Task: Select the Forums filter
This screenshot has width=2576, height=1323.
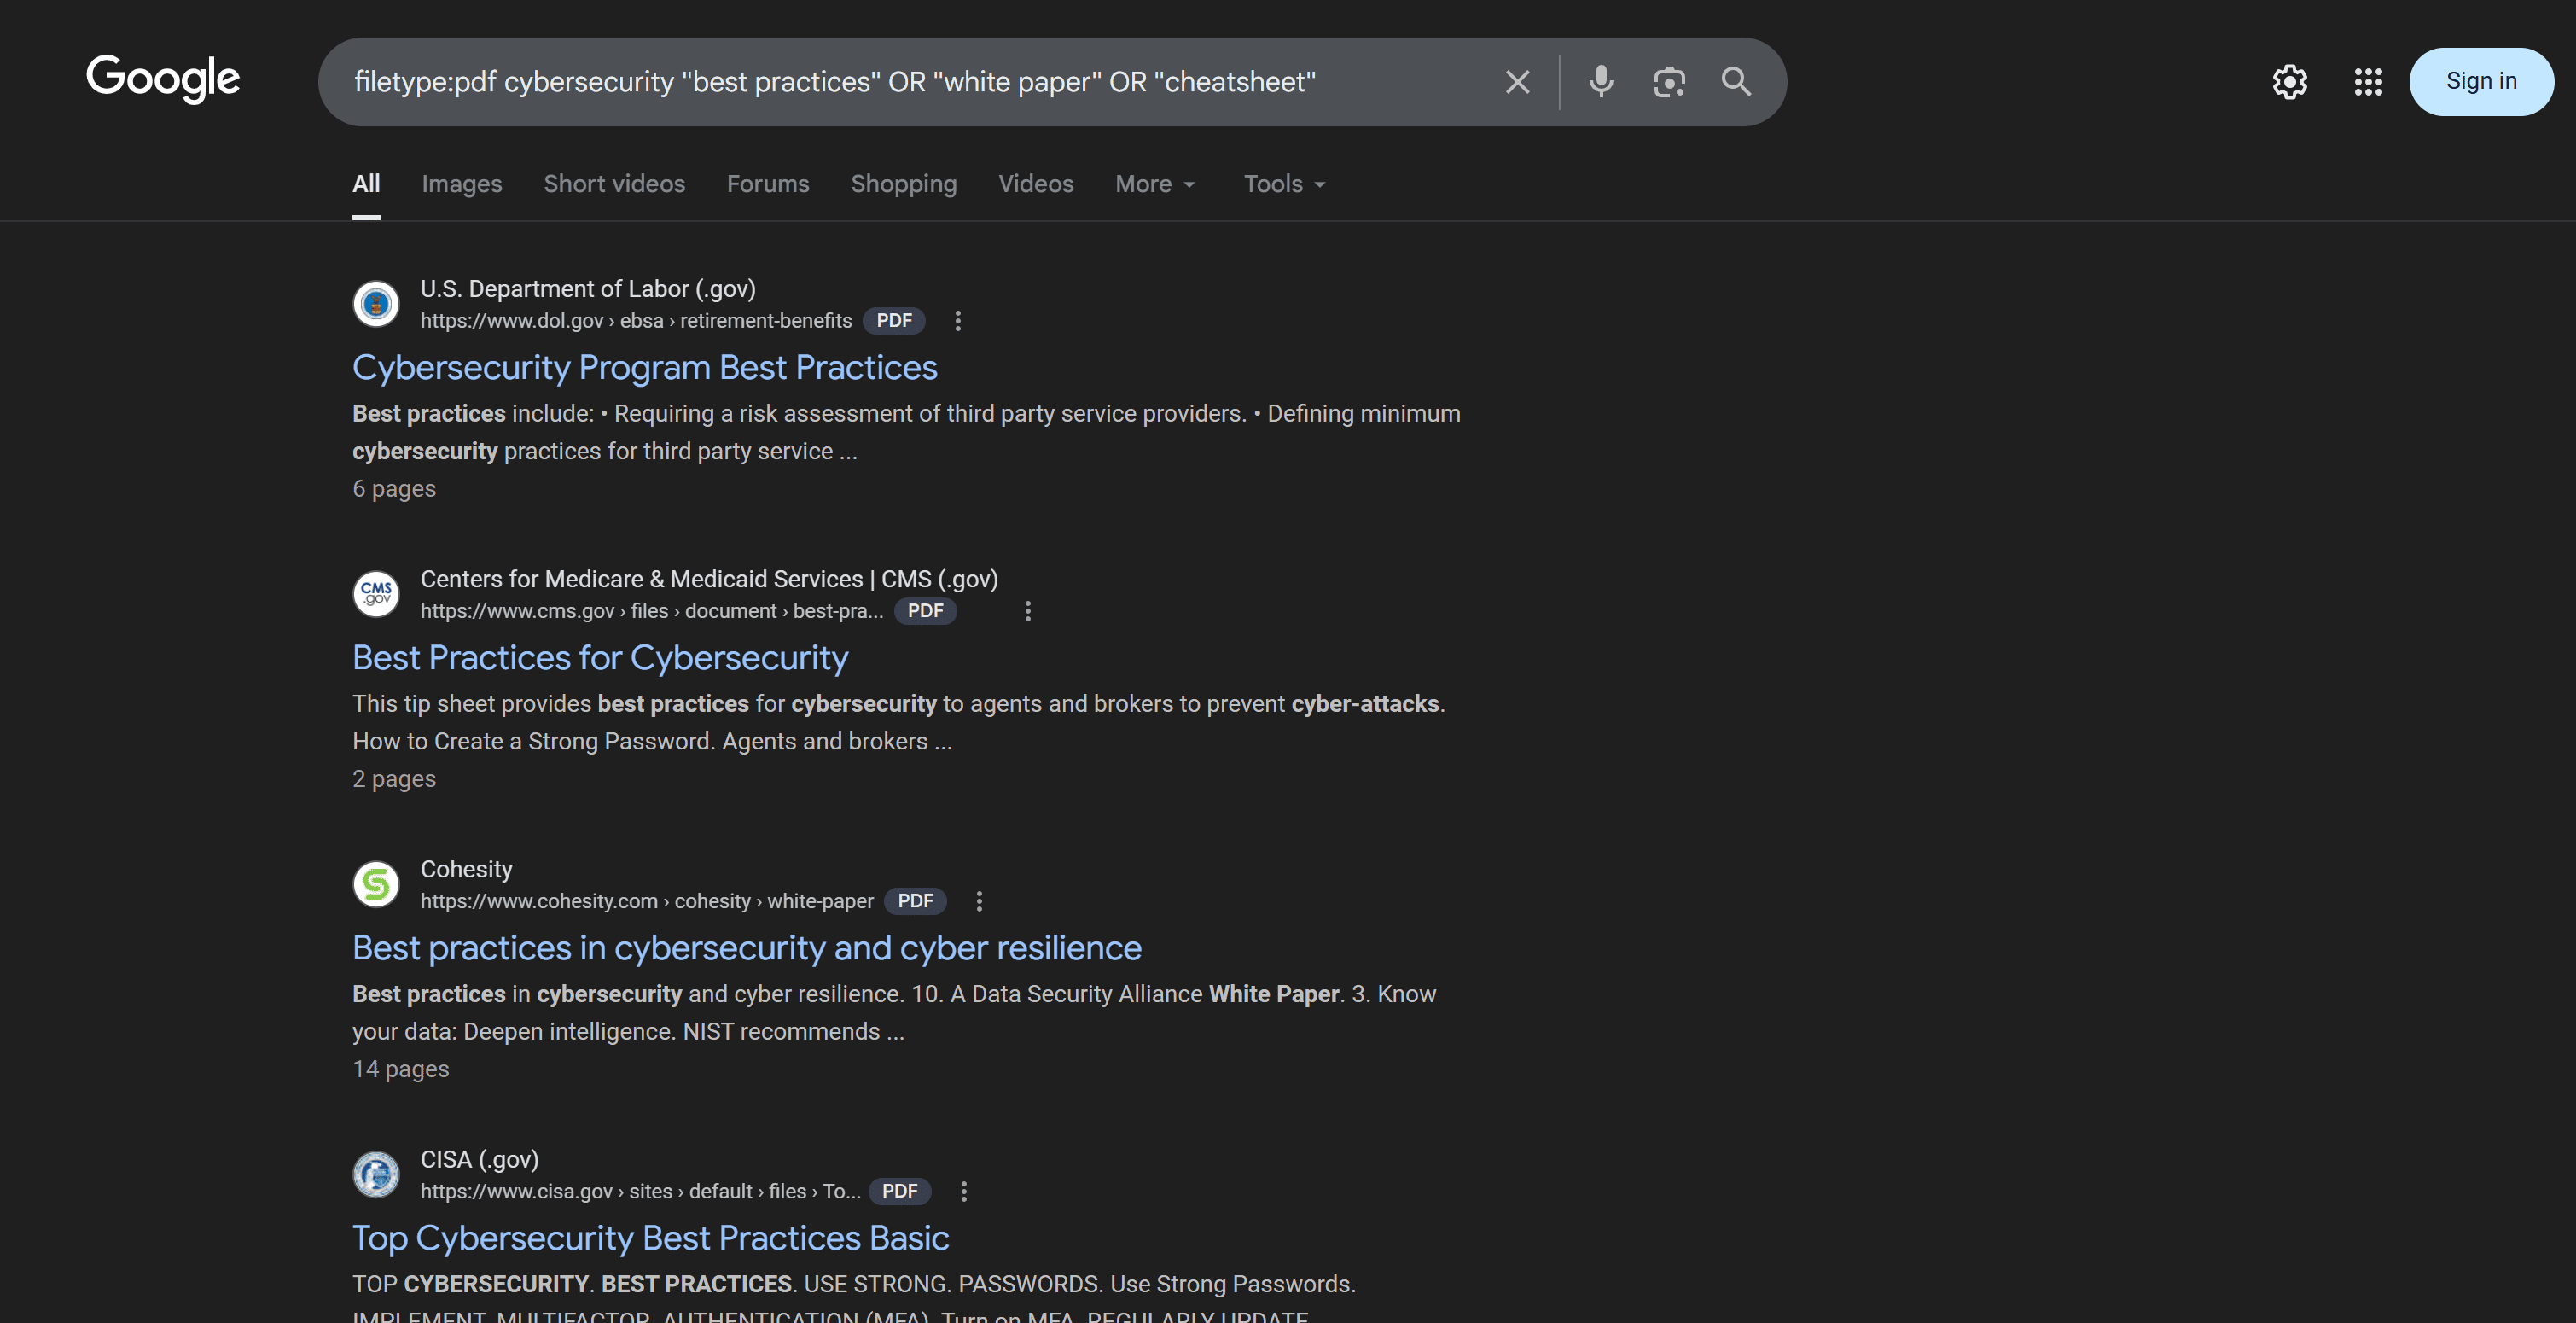Action: [x=767, y=184]
